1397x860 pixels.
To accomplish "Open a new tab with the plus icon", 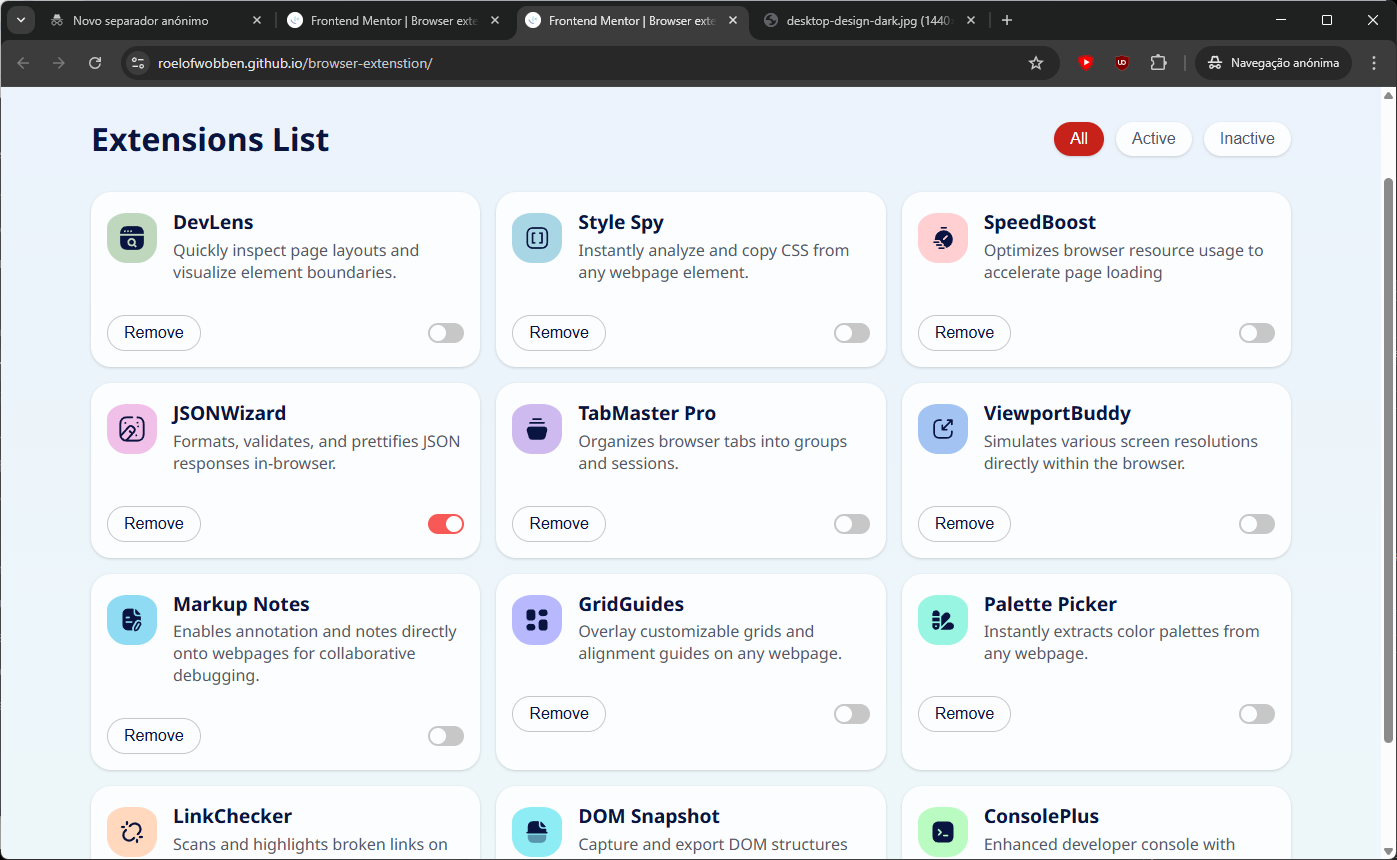I will (1007, 20).
